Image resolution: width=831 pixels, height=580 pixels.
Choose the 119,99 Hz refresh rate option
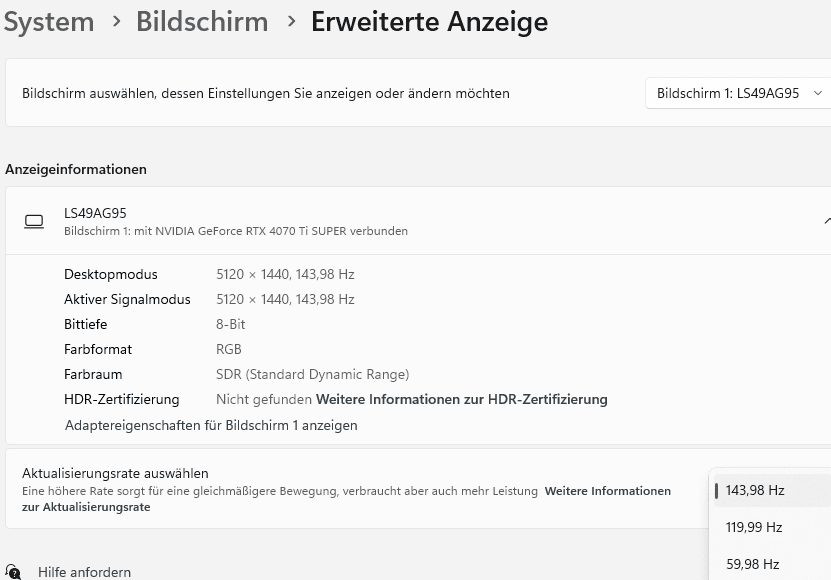[x=754, y=527]
